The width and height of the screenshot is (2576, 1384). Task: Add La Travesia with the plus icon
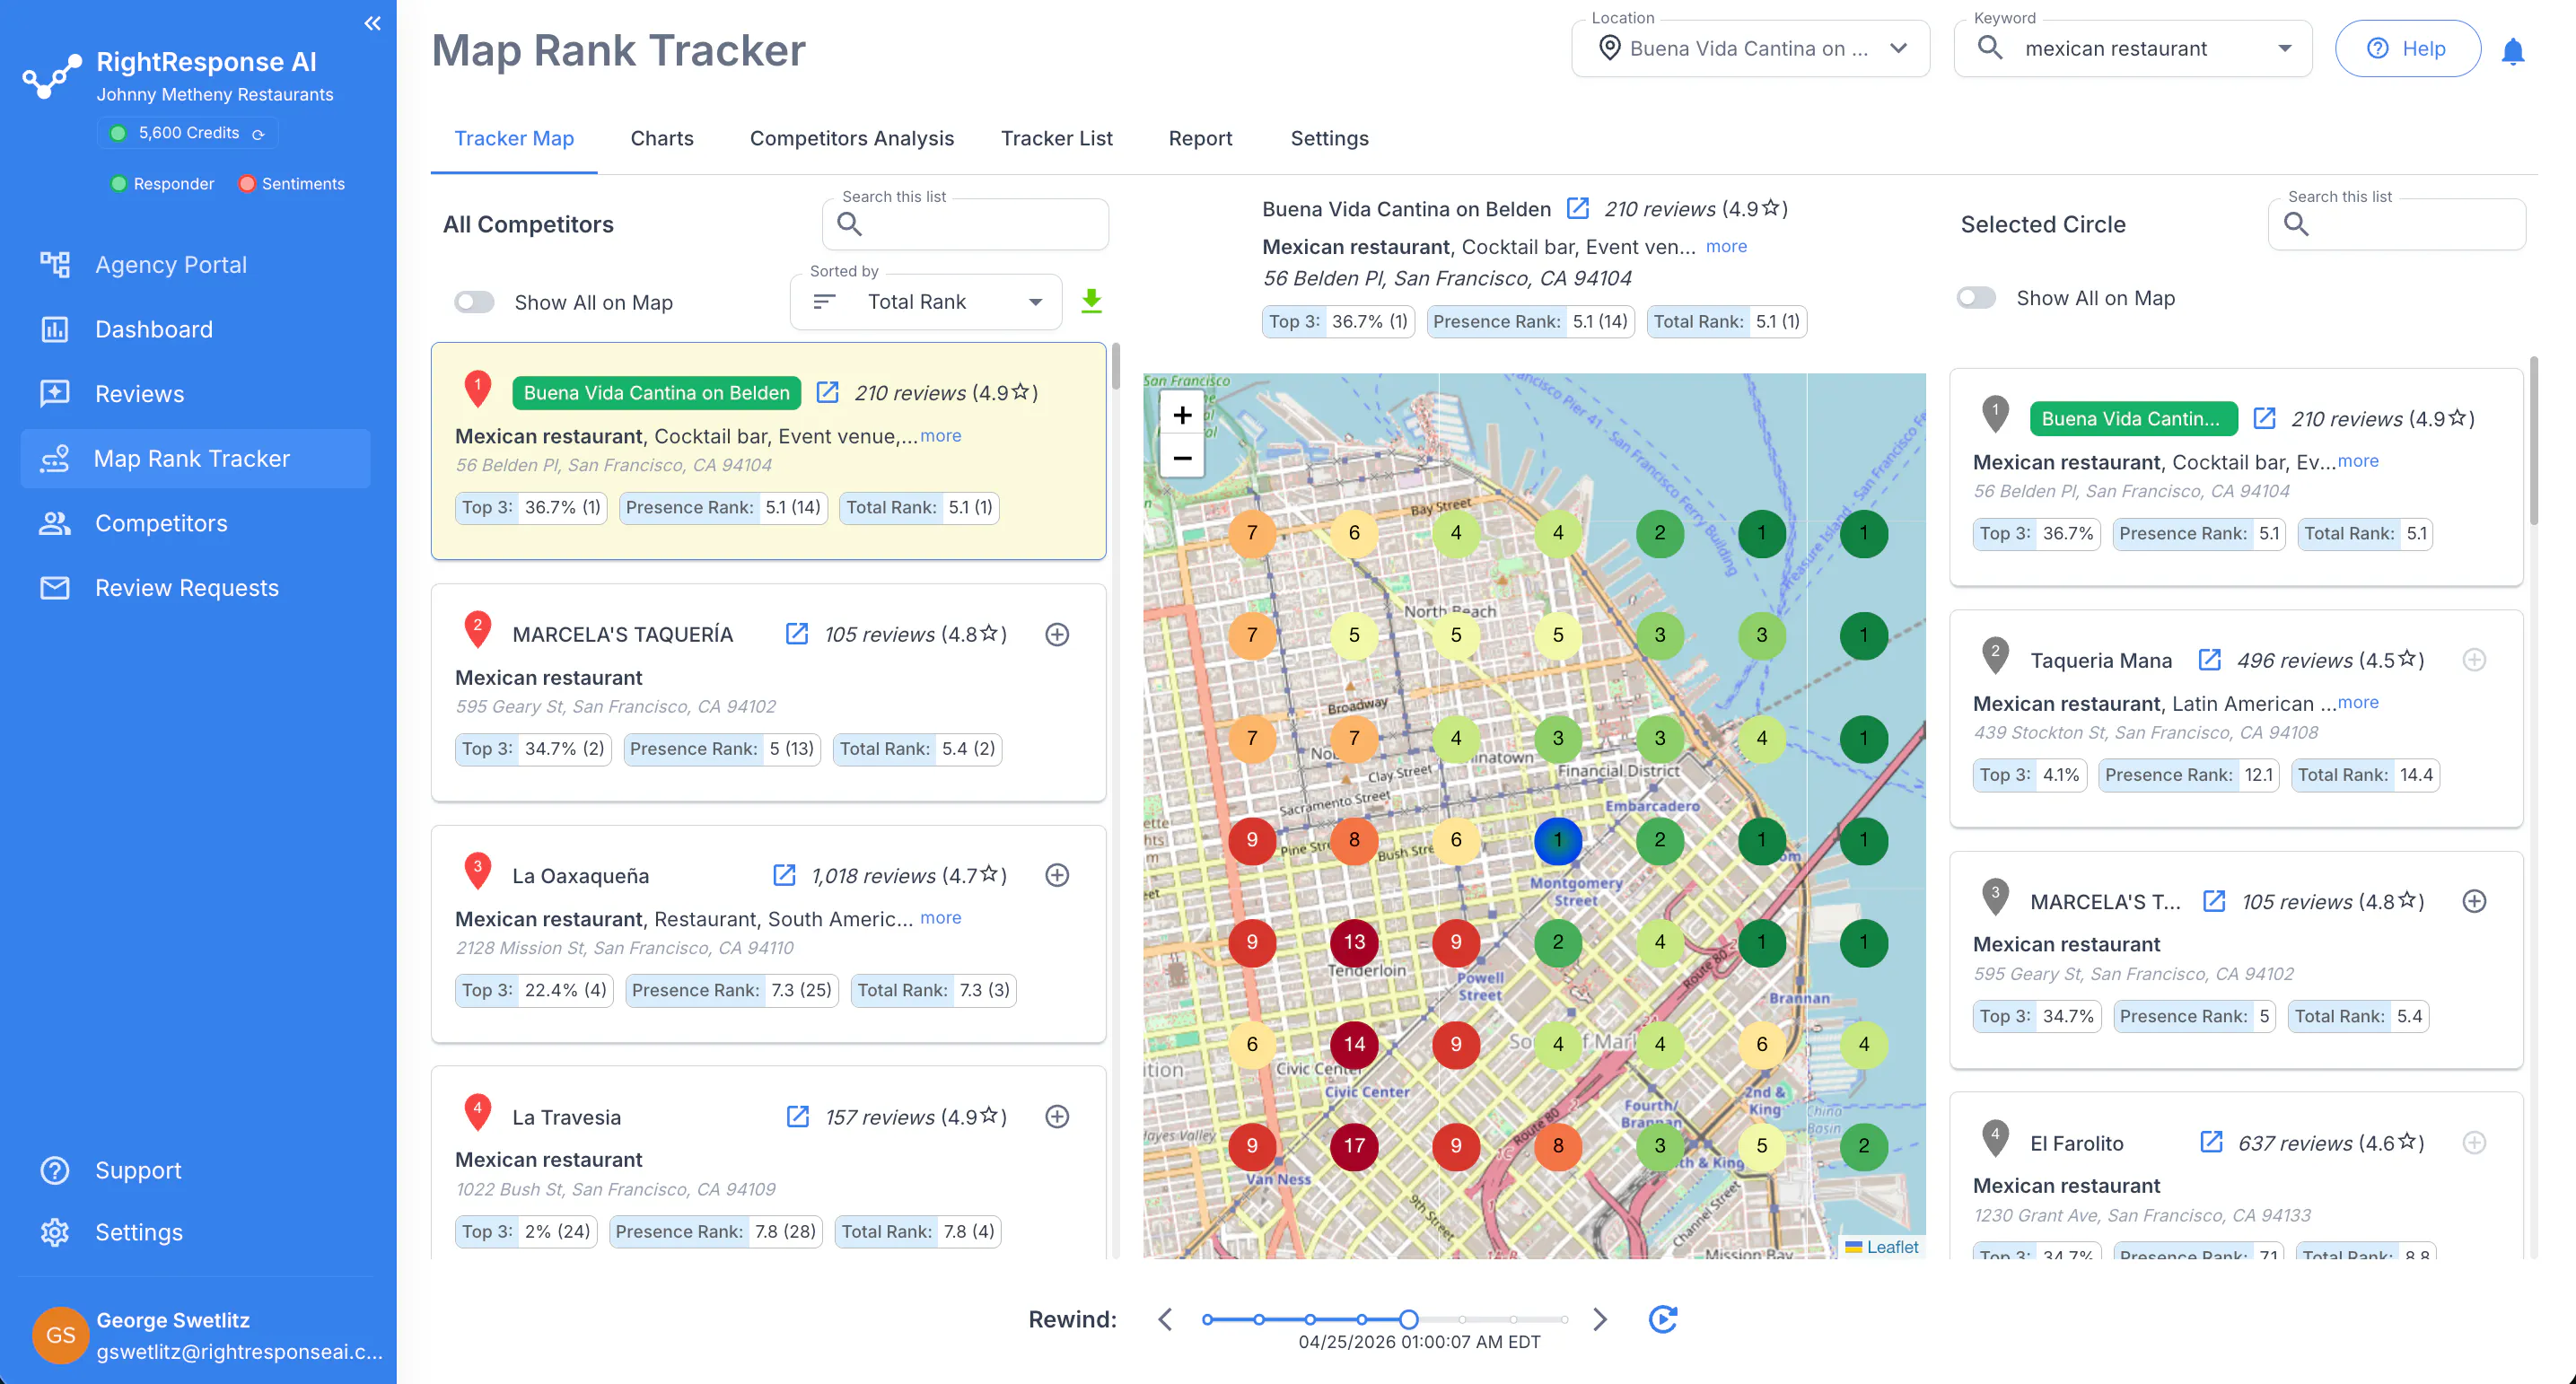pos(1057,1116)
